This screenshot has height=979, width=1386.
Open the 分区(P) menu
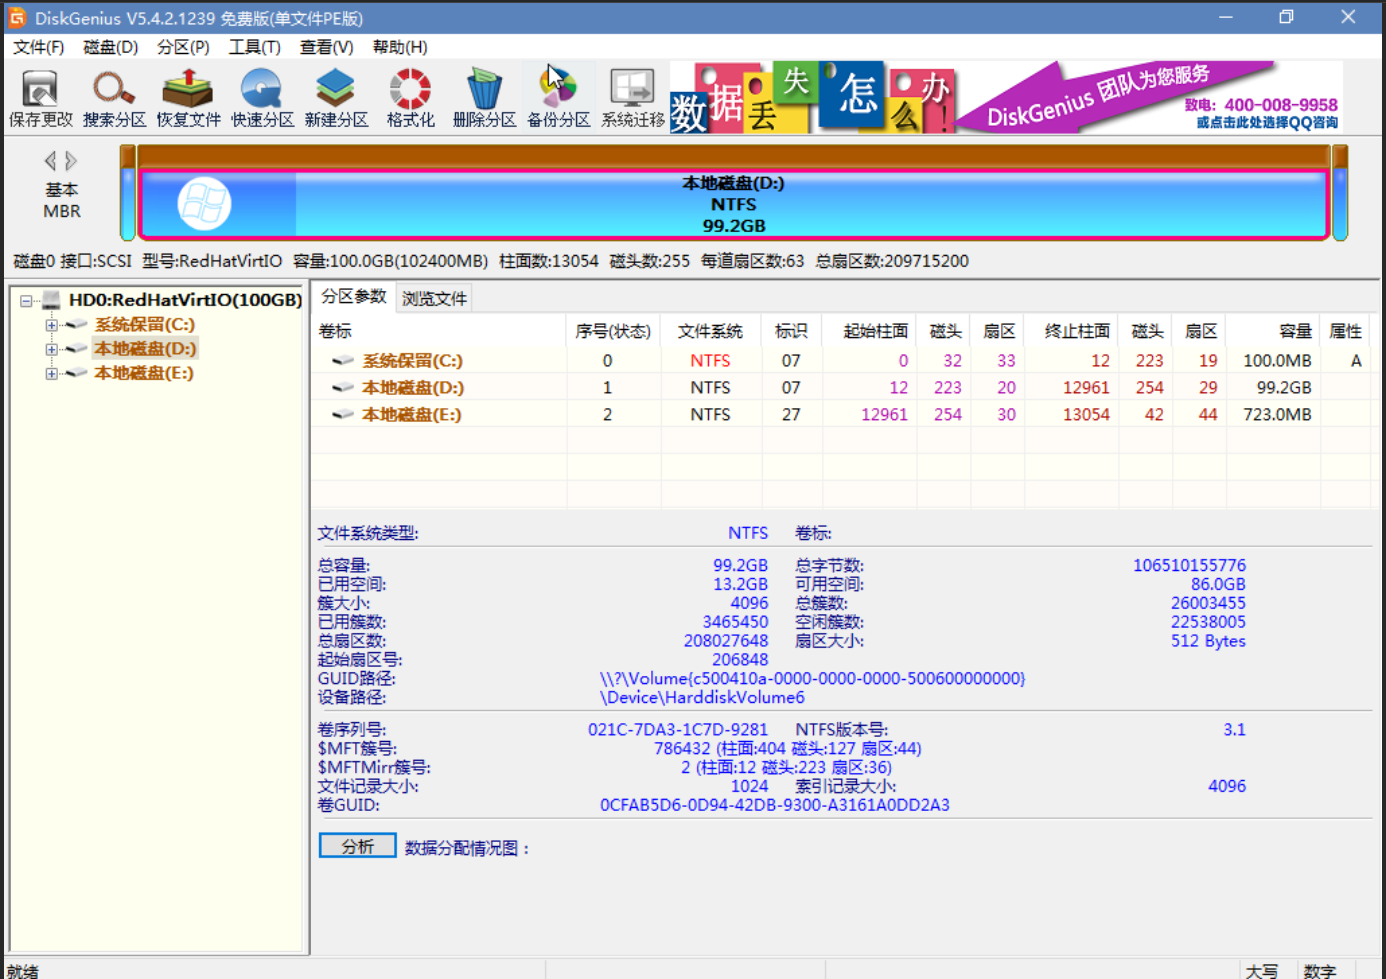183,47
